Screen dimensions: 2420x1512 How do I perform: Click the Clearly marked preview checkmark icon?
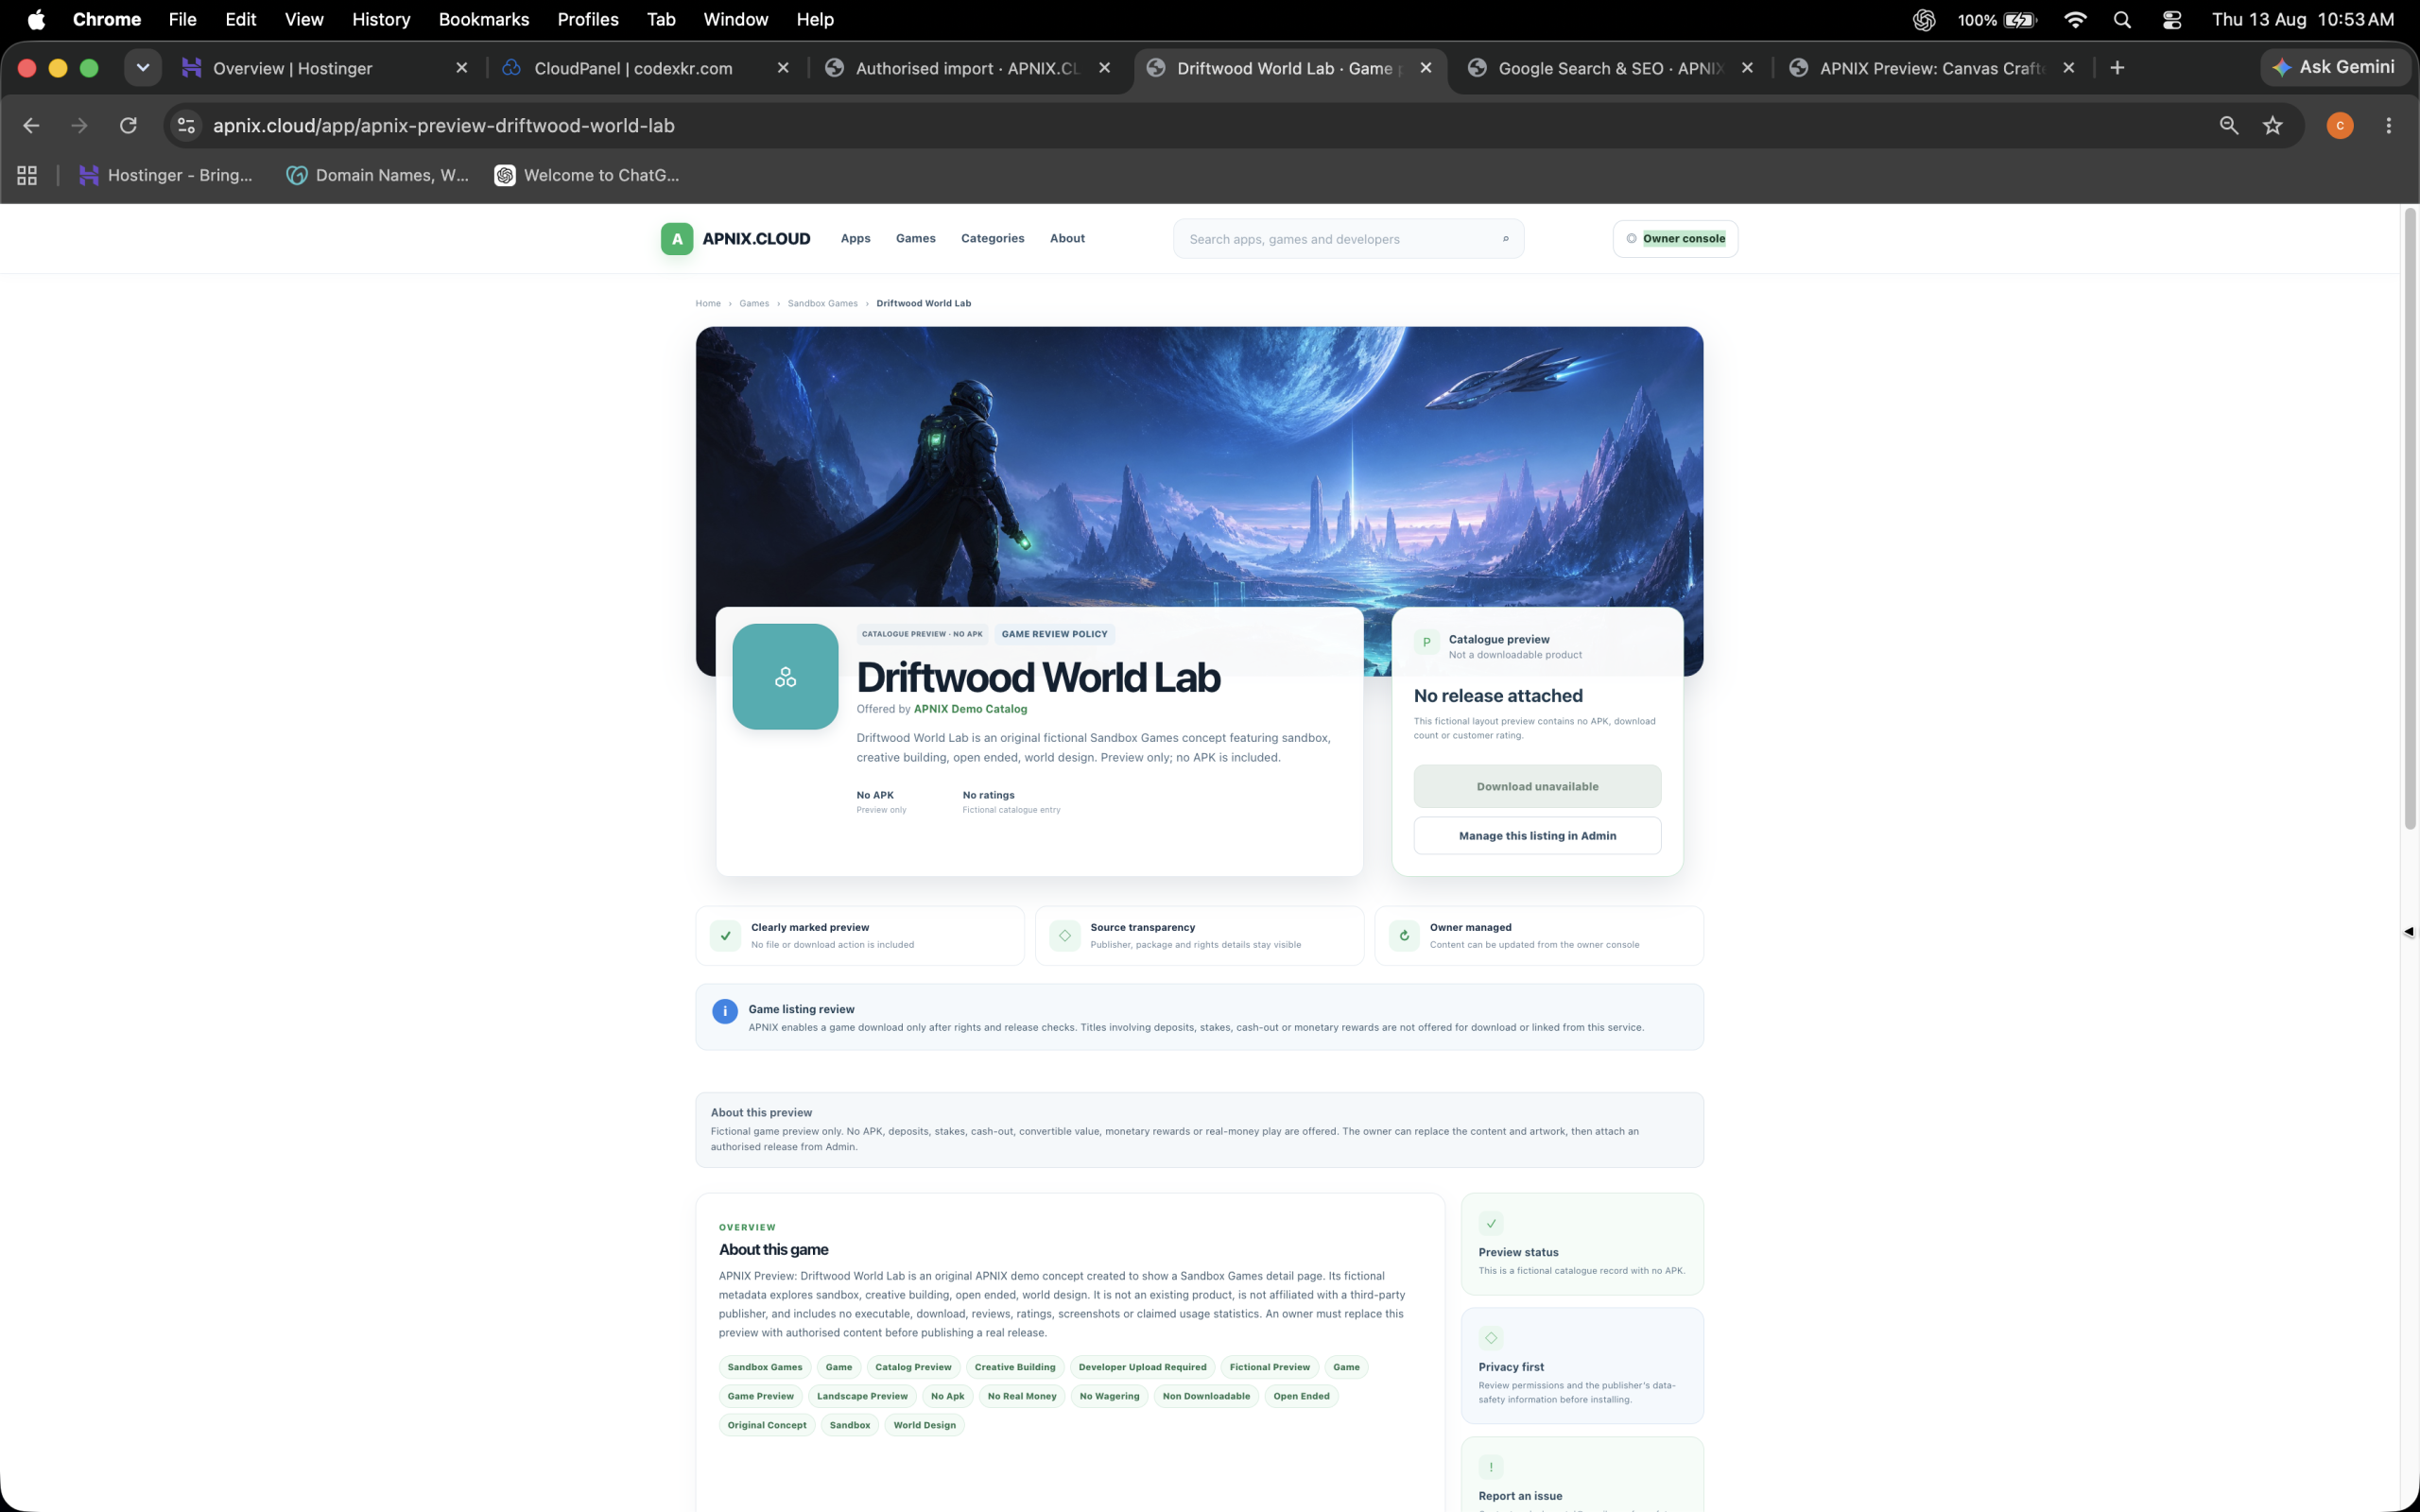click(x=725, y=936)
